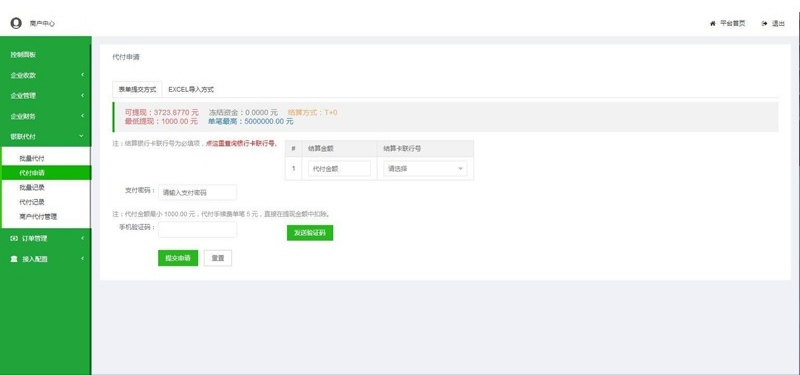Select the 代付申请 submenu item
The image size is (800, 375).
click(x=46, y=172)
